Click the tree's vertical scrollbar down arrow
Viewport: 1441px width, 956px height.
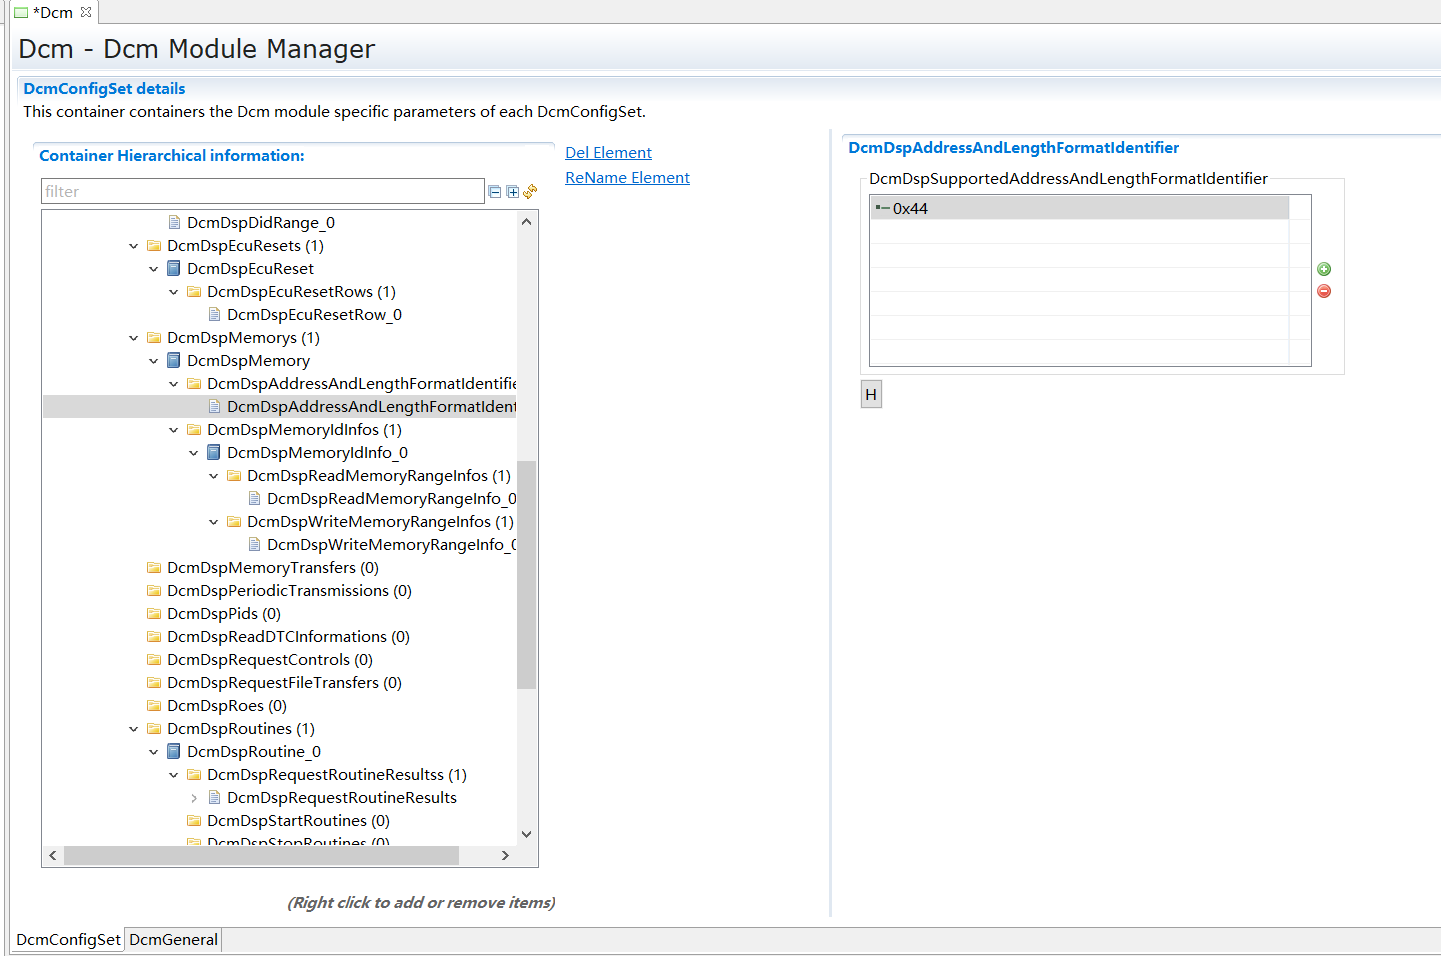coord(527,834)
